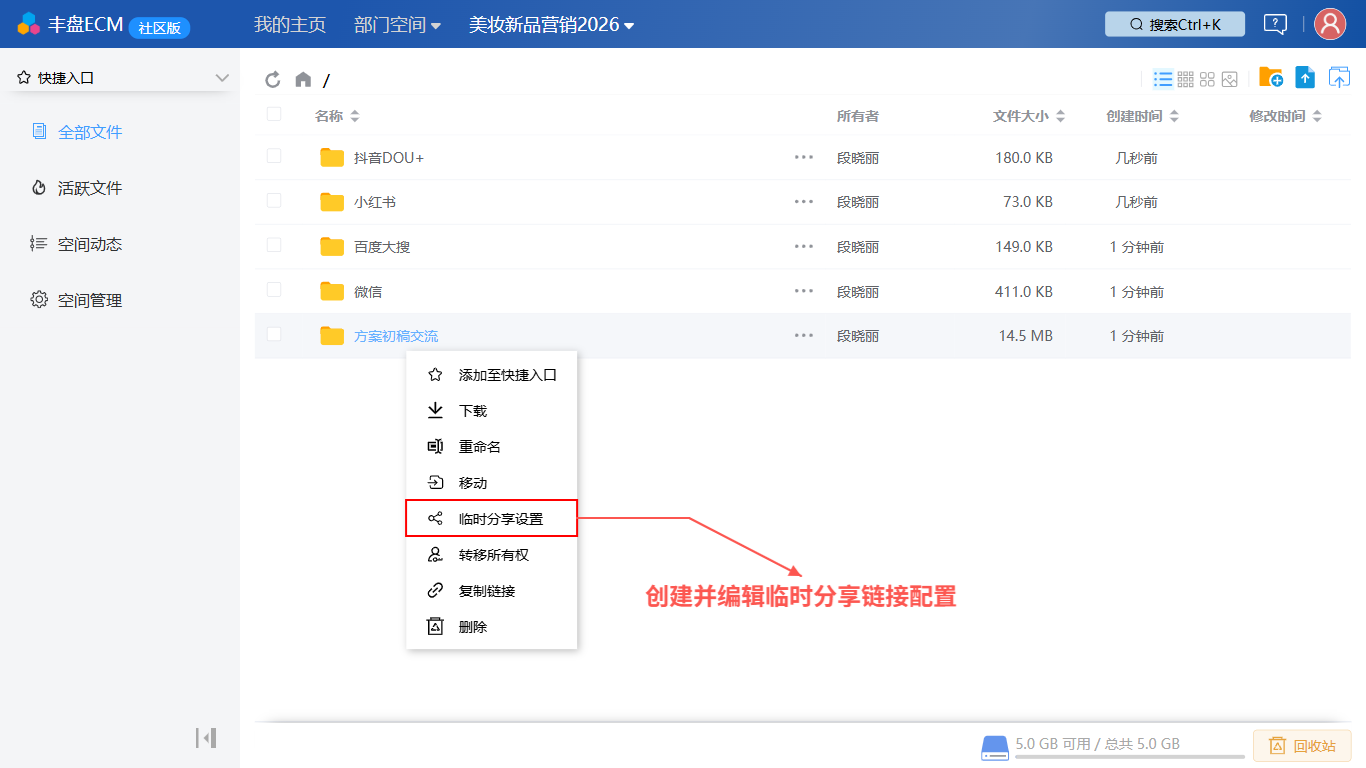Collapse sidebar using the bottom collapse icon
1366x768 pixels.
click(206, 738)
